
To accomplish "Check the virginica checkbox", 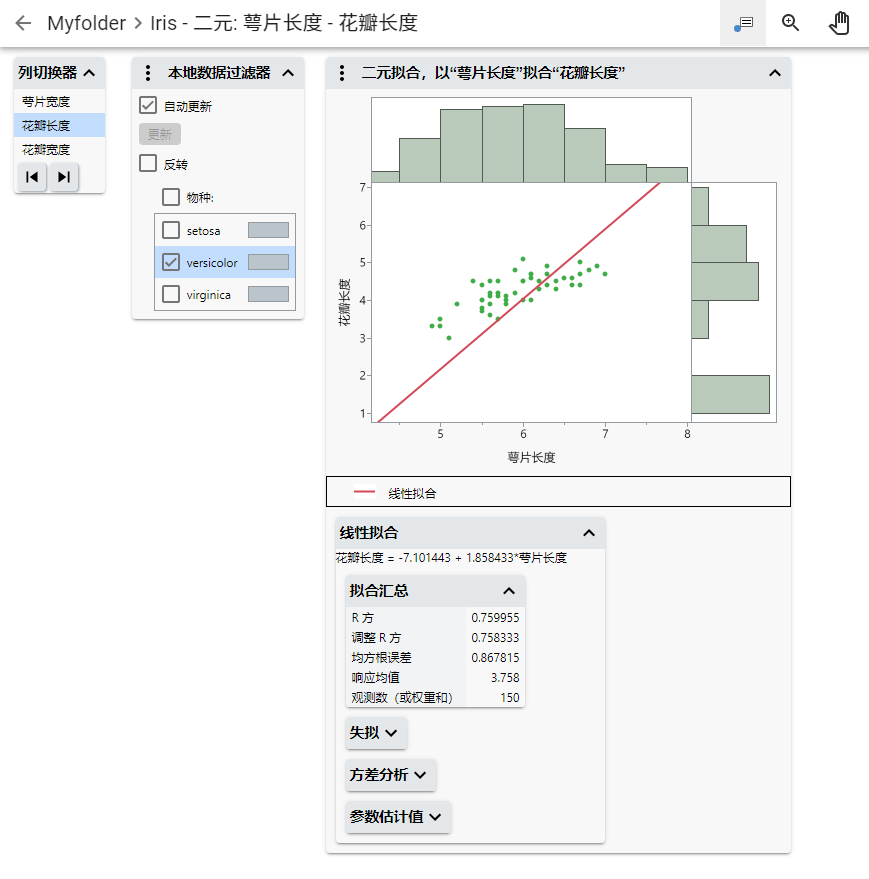I will (171, 294).
